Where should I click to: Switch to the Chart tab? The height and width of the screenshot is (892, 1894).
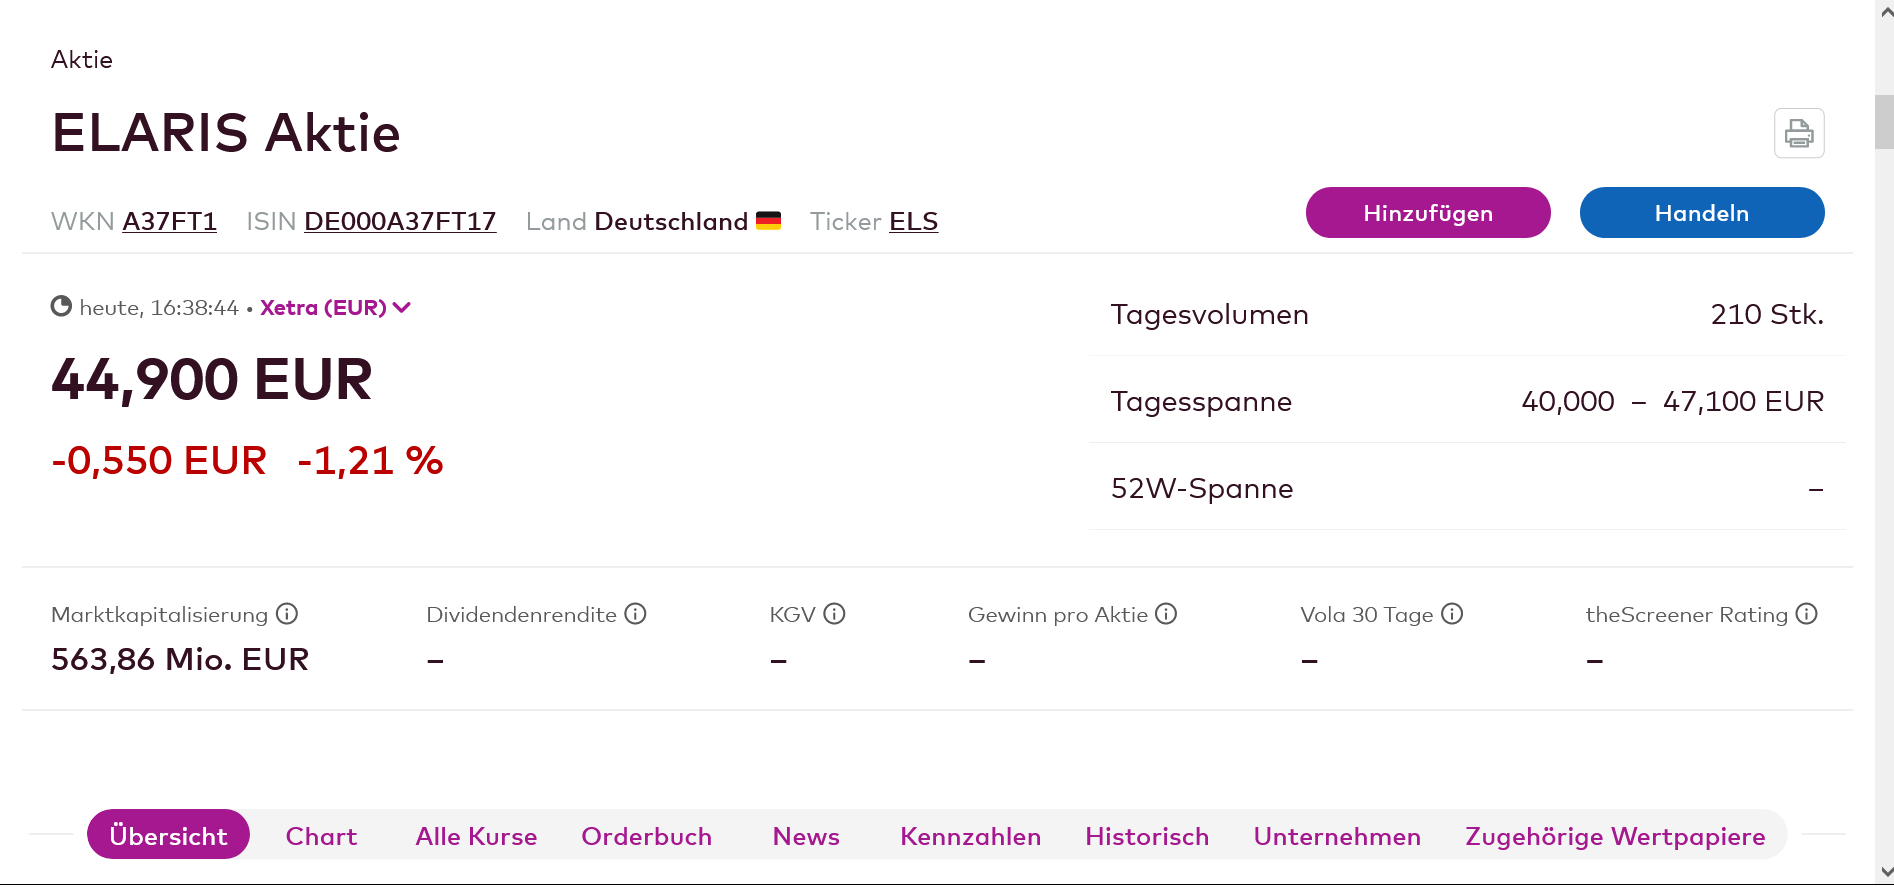pyautogui.click(x=321, y=836)
